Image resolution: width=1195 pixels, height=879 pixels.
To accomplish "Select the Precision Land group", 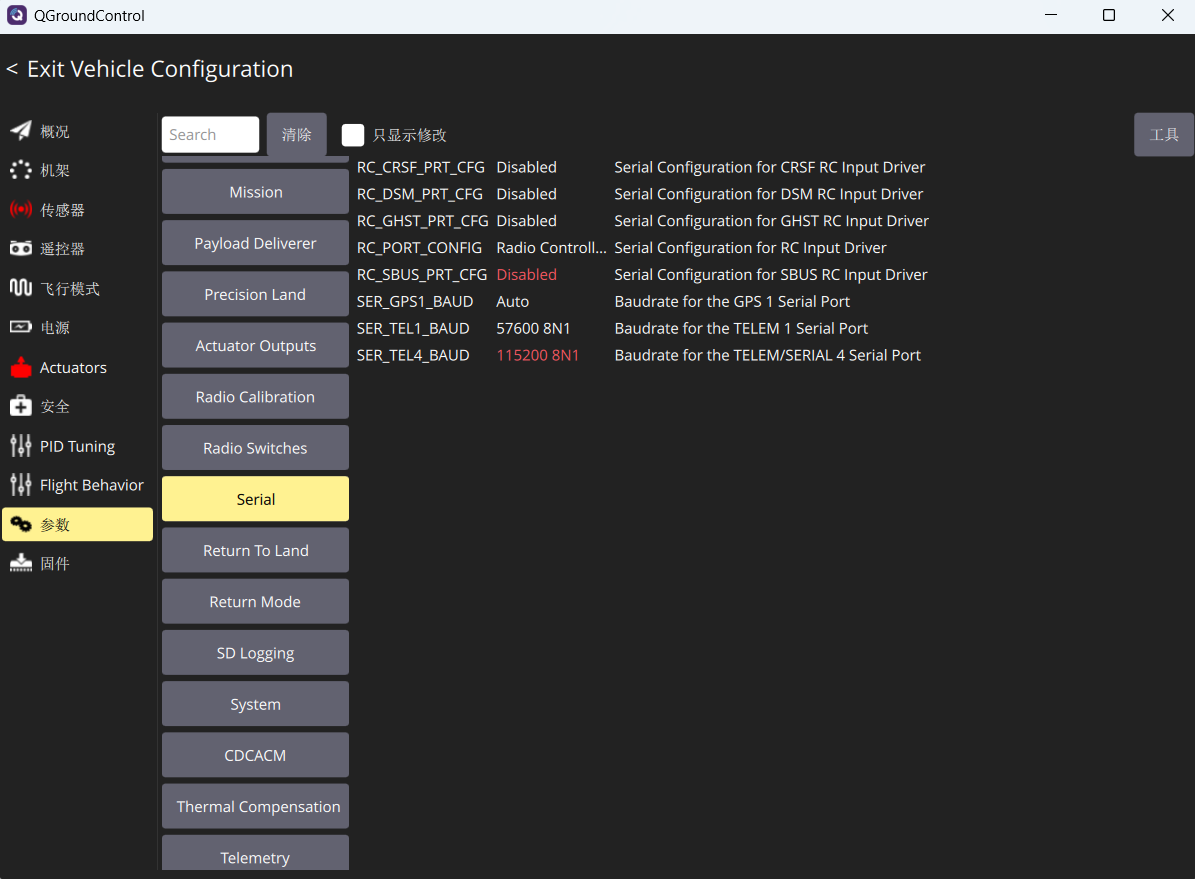I will [255, 294].
